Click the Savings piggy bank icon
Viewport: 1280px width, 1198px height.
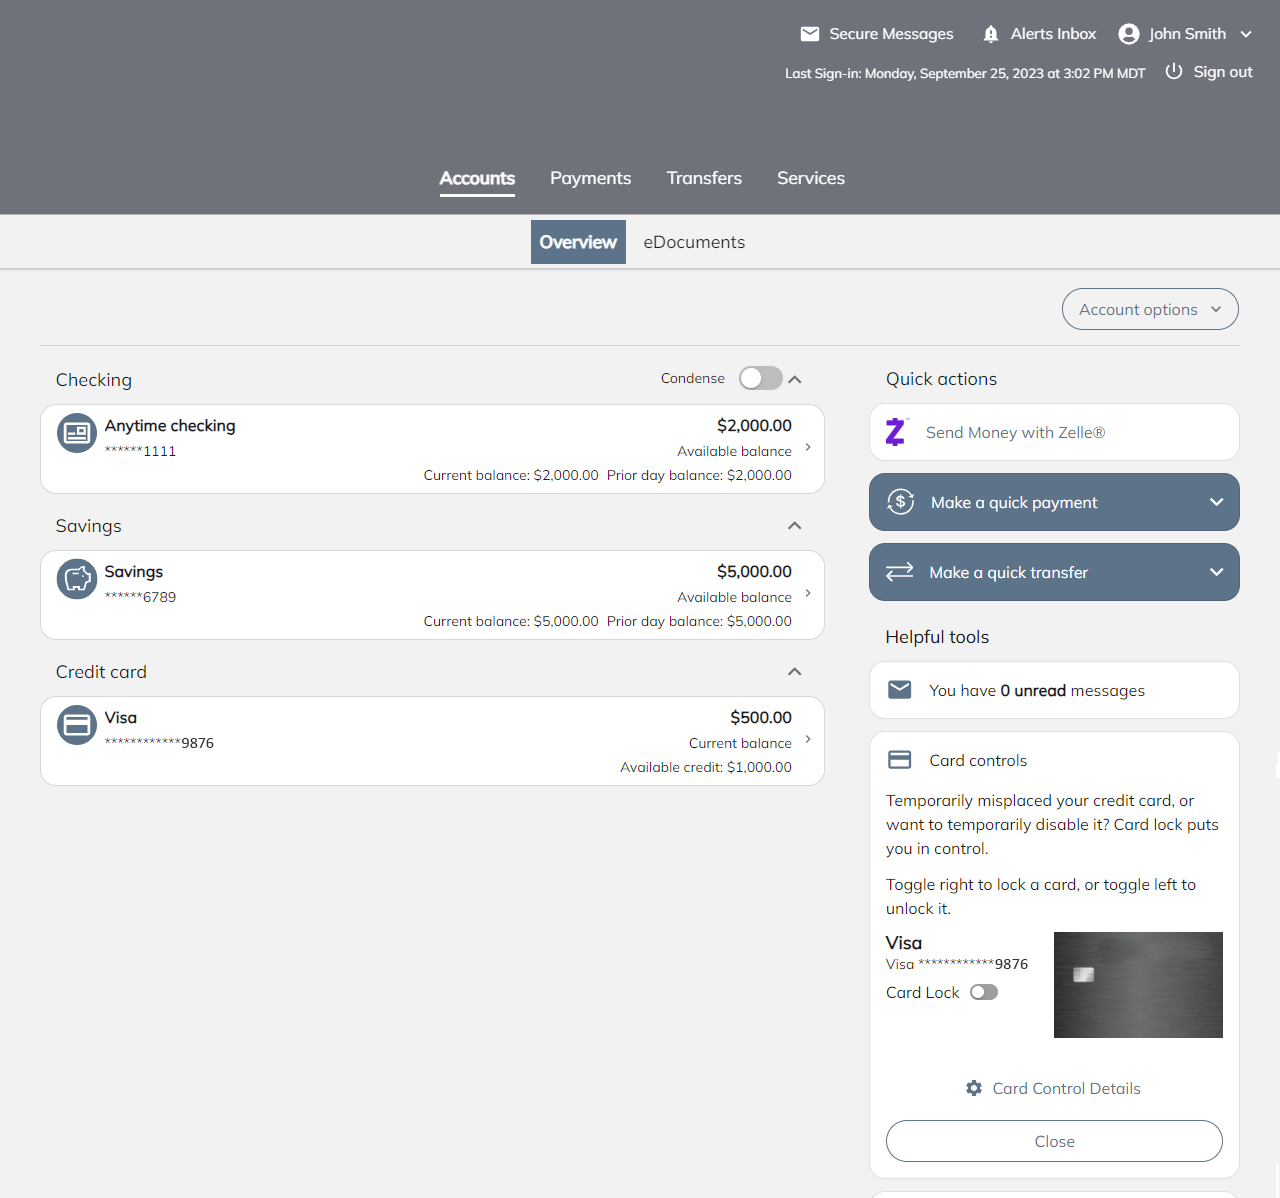tap(77, 579)
